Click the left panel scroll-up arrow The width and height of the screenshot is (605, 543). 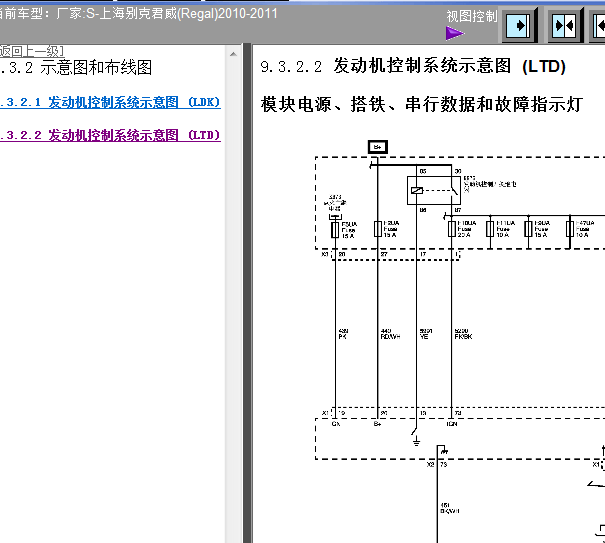point(233,54)
